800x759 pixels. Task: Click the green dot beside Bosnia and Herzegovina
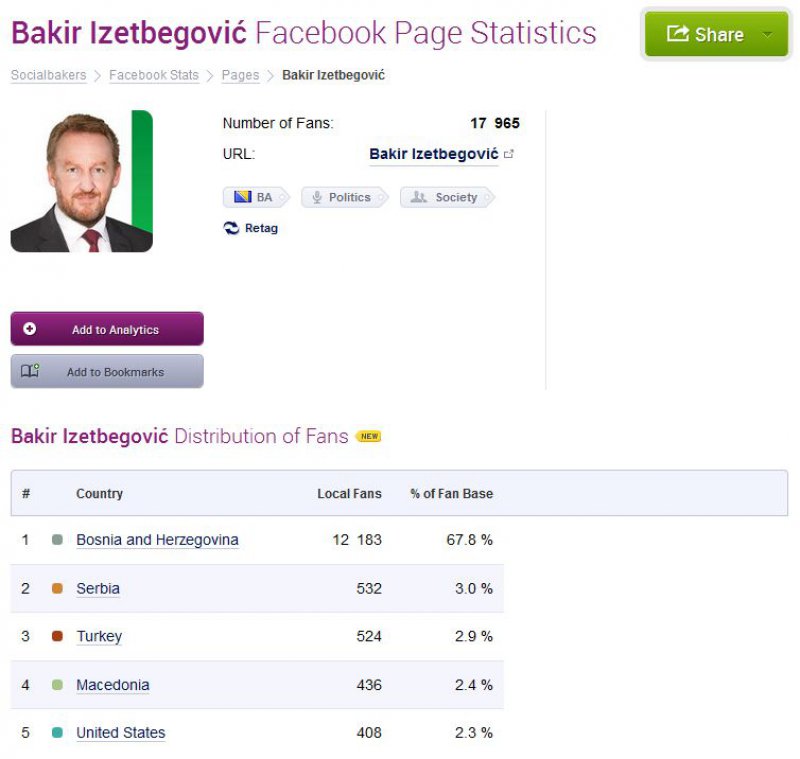58,540
